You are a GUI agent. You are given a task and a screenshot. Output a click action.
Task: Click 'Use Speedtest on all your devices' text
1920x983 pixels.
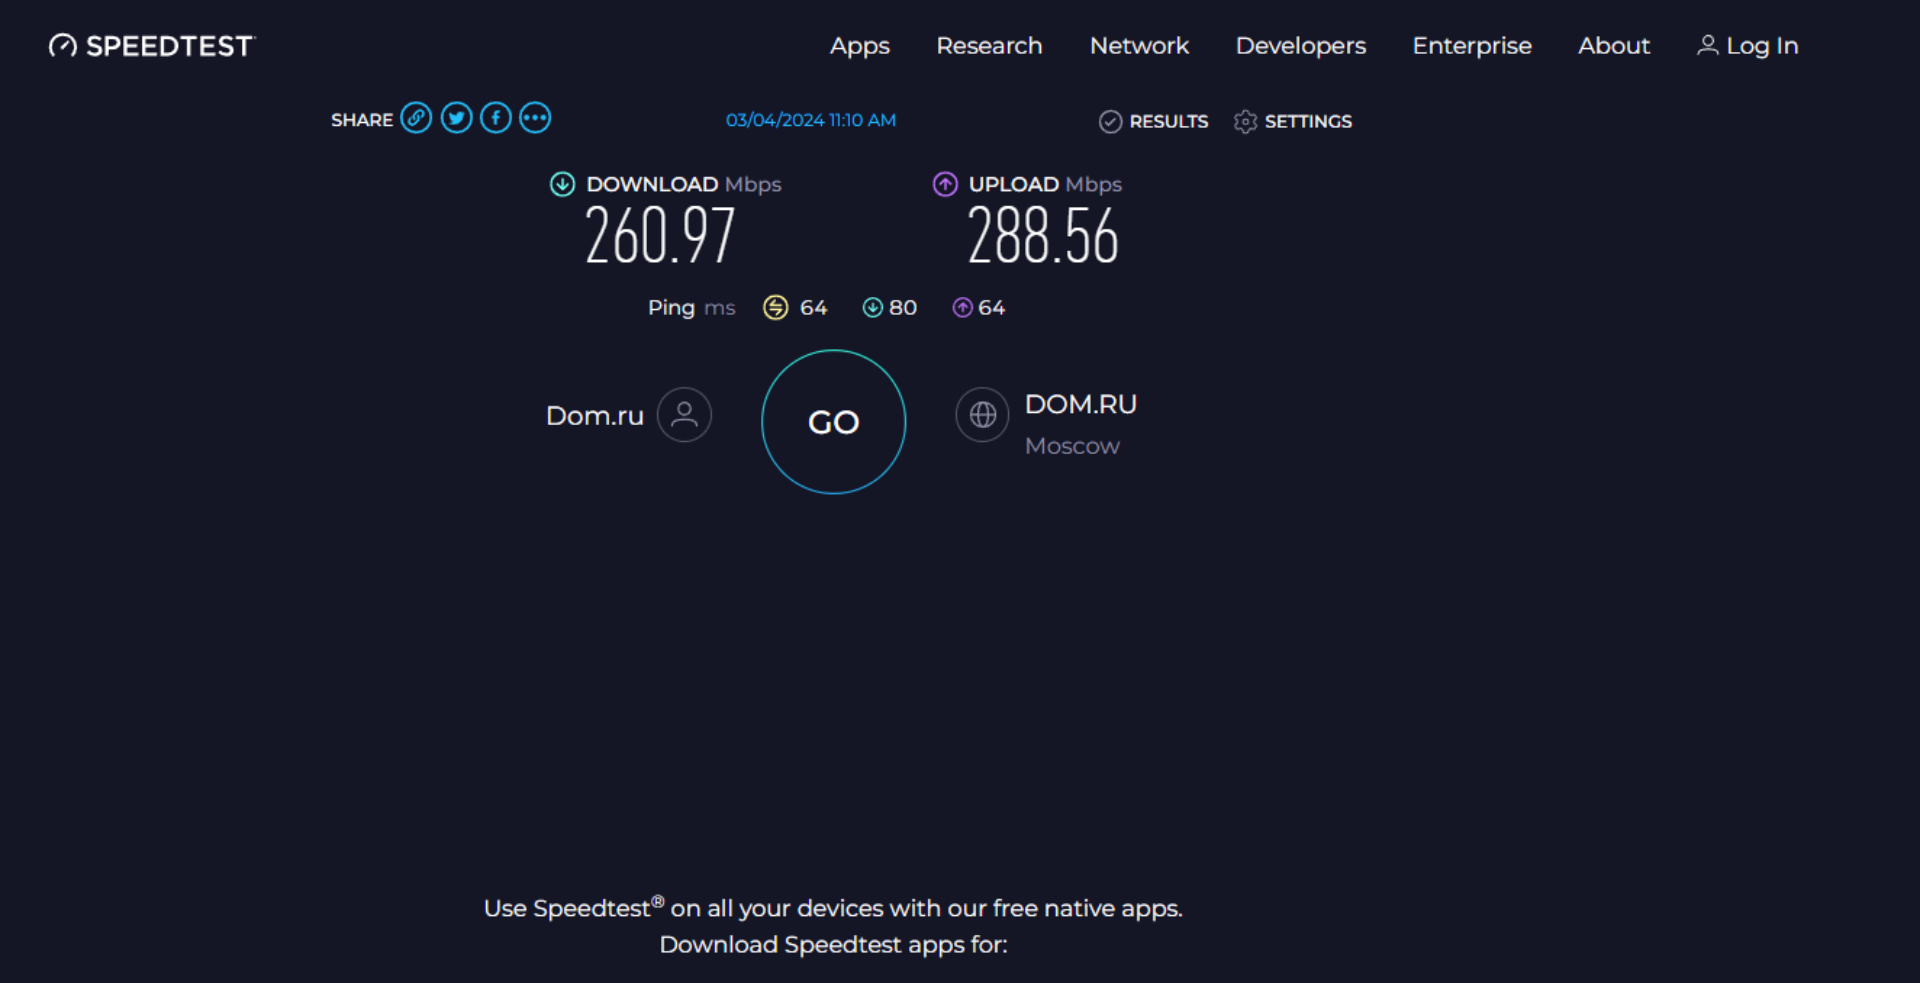(x=833, y=908)
